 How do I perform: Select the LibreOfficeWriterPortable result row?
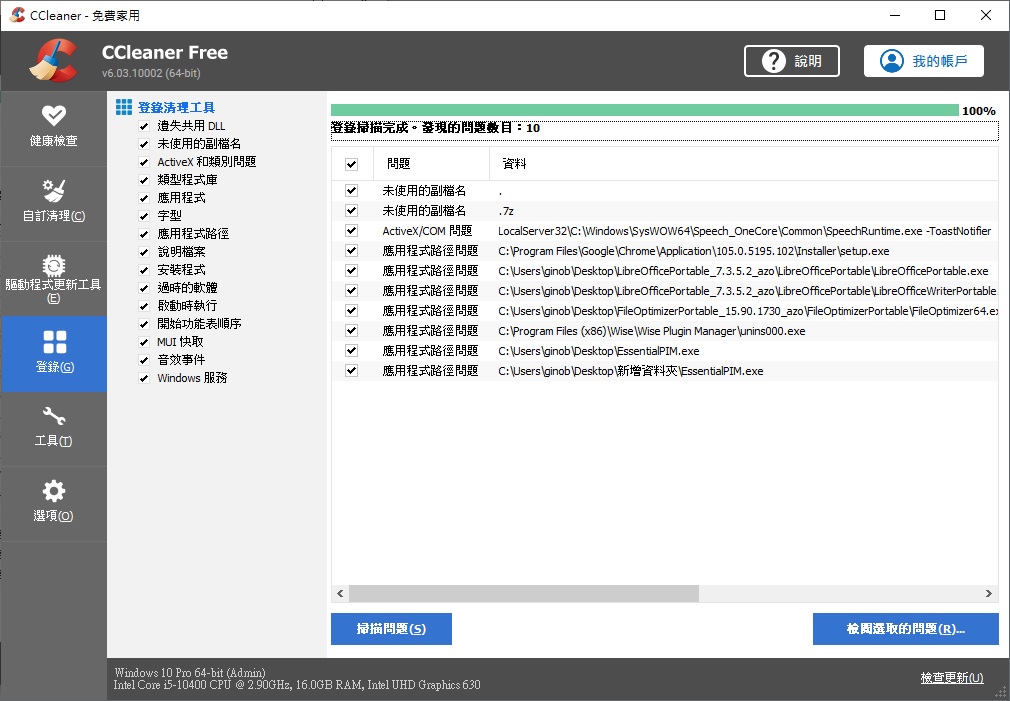click(x=665, y=291)
